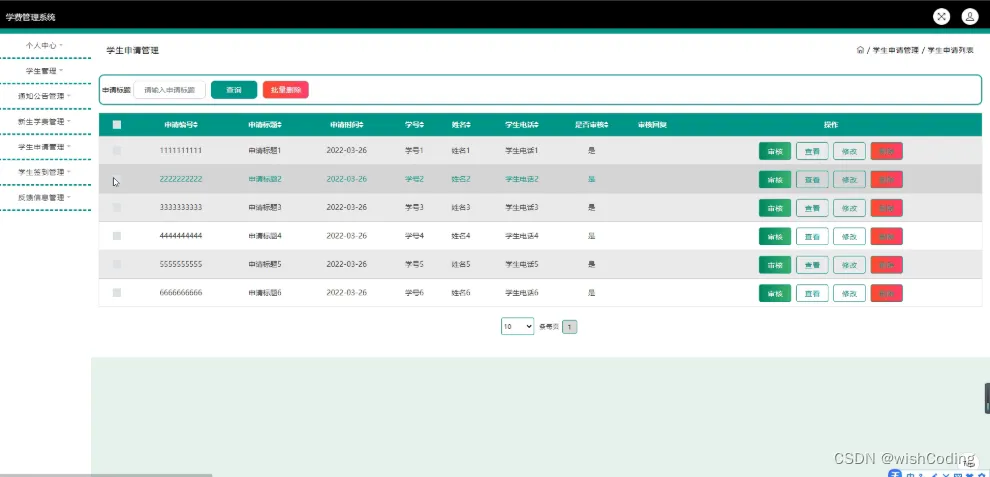The width and height of the screenshot is (990, 477).
Task: Click the 学费管理系统 title text
Action: point(31,17)
